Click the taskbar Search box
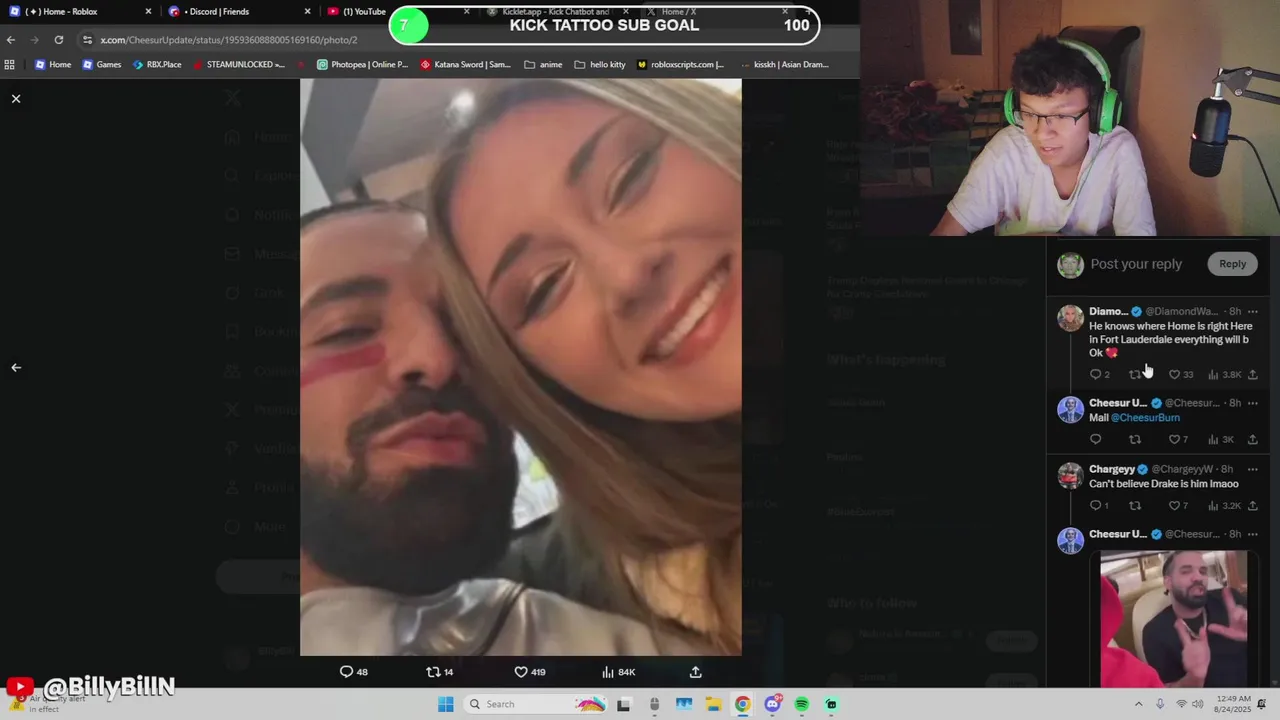The height and width of the screenshot is (720, 1280). point(535,704)
